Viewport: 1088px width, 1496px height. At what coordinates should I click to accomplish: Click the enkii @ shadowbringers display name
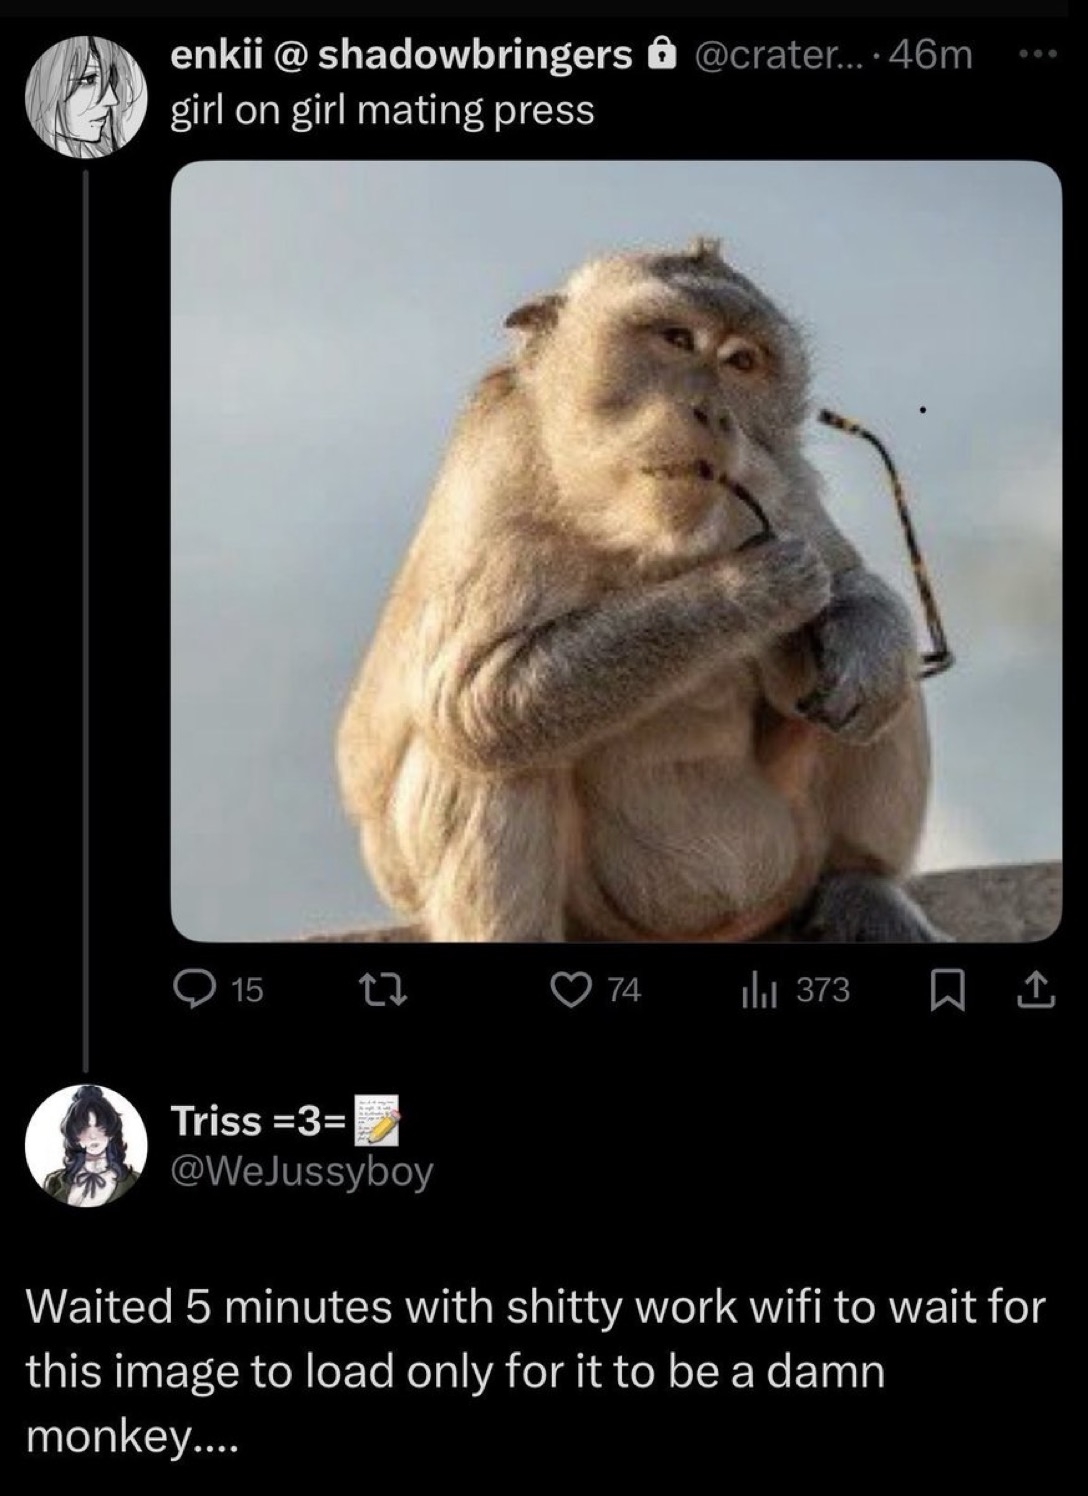[402, 56]
